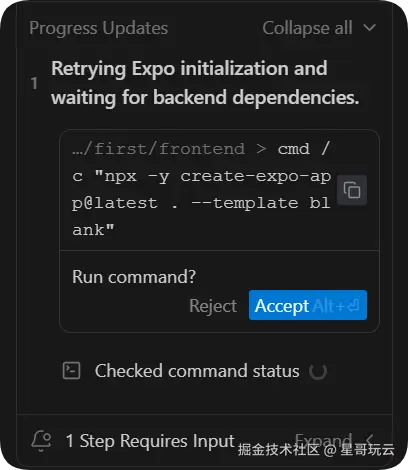Reject the run command request
The width and height of the screenshot is (408, 470).
click(213, 306)
